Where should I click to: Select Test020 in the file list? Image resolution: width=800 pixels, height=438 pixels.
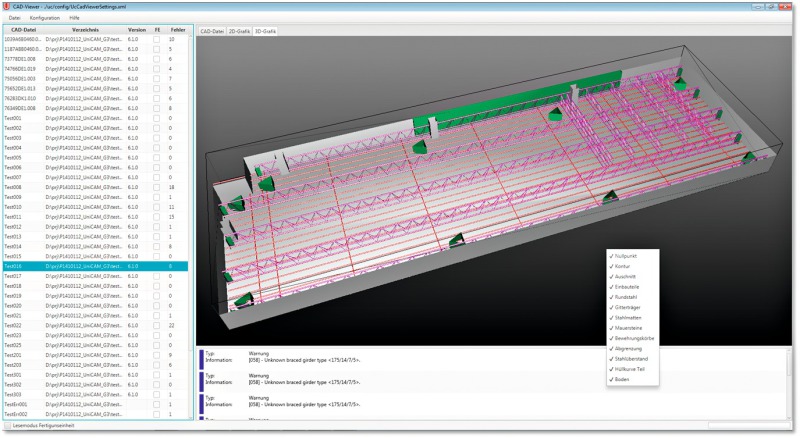96,306
